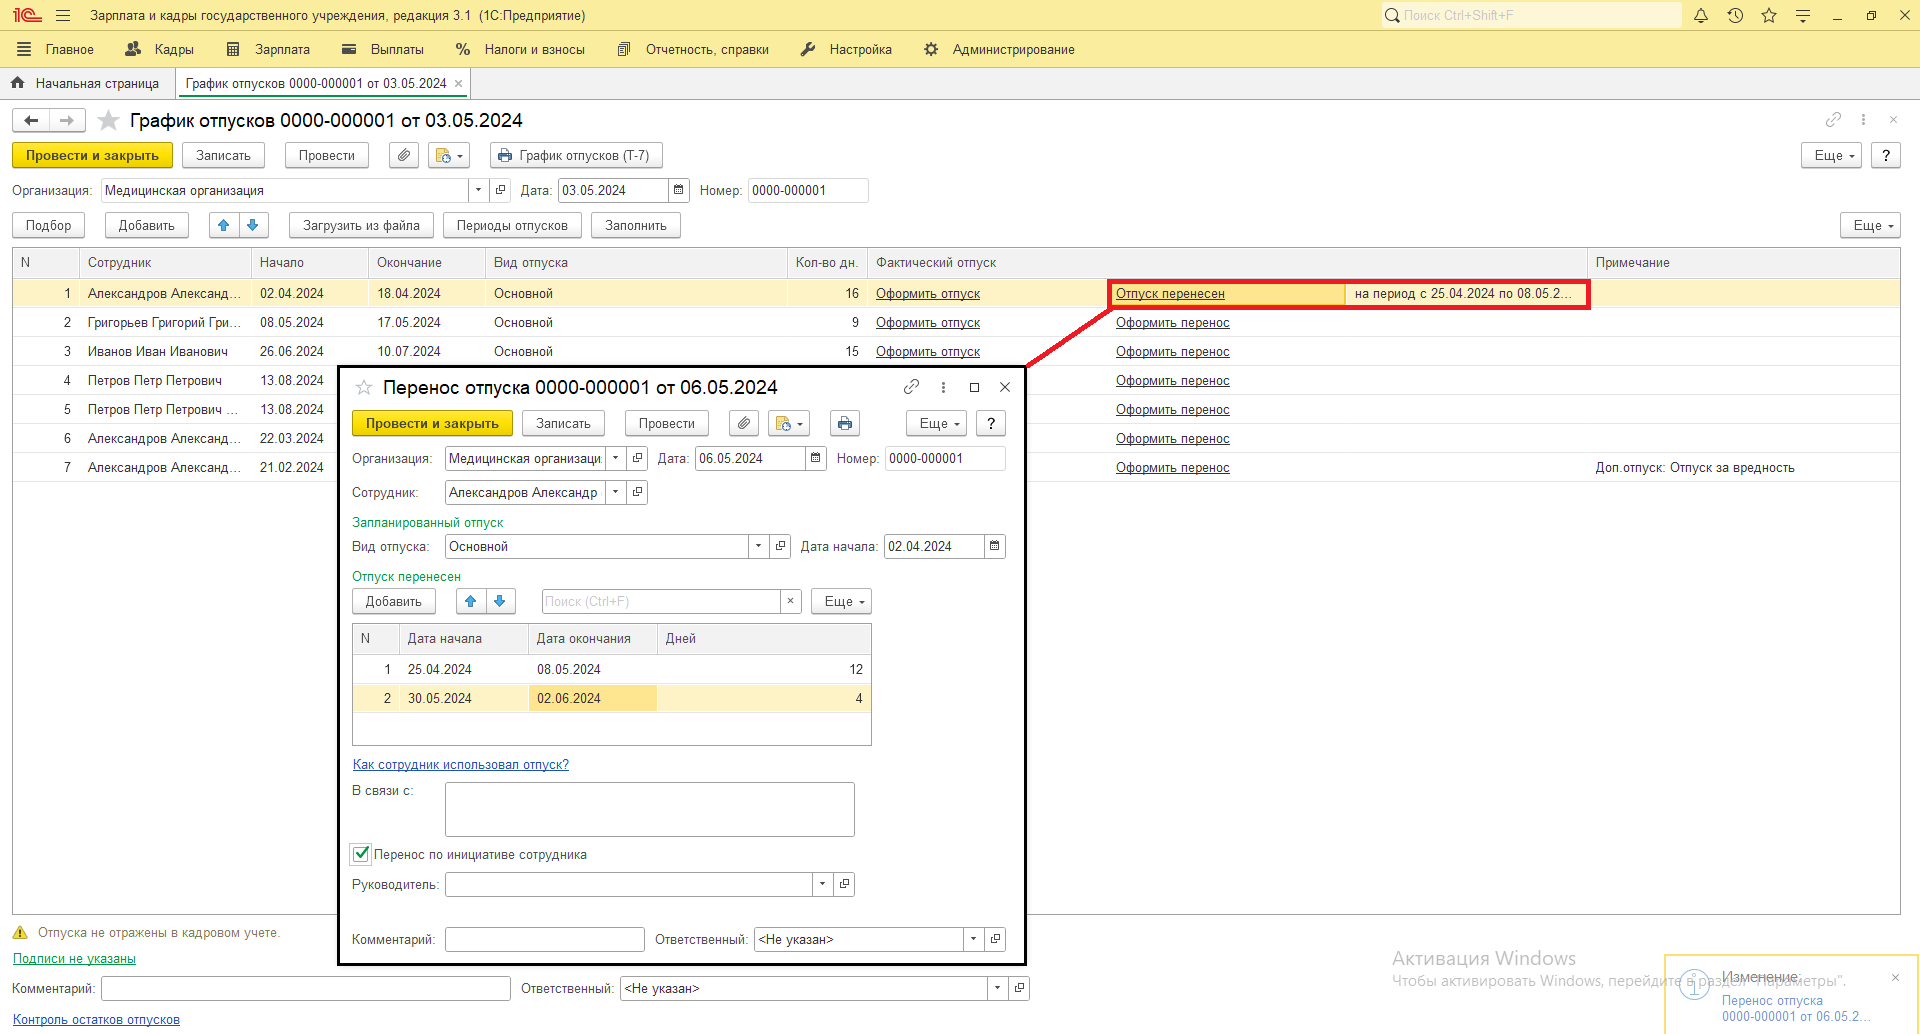The image size is (1920, 1034).
Task: Click the help question mark in График отпусков toolbar
Action: pos(1886,156)
